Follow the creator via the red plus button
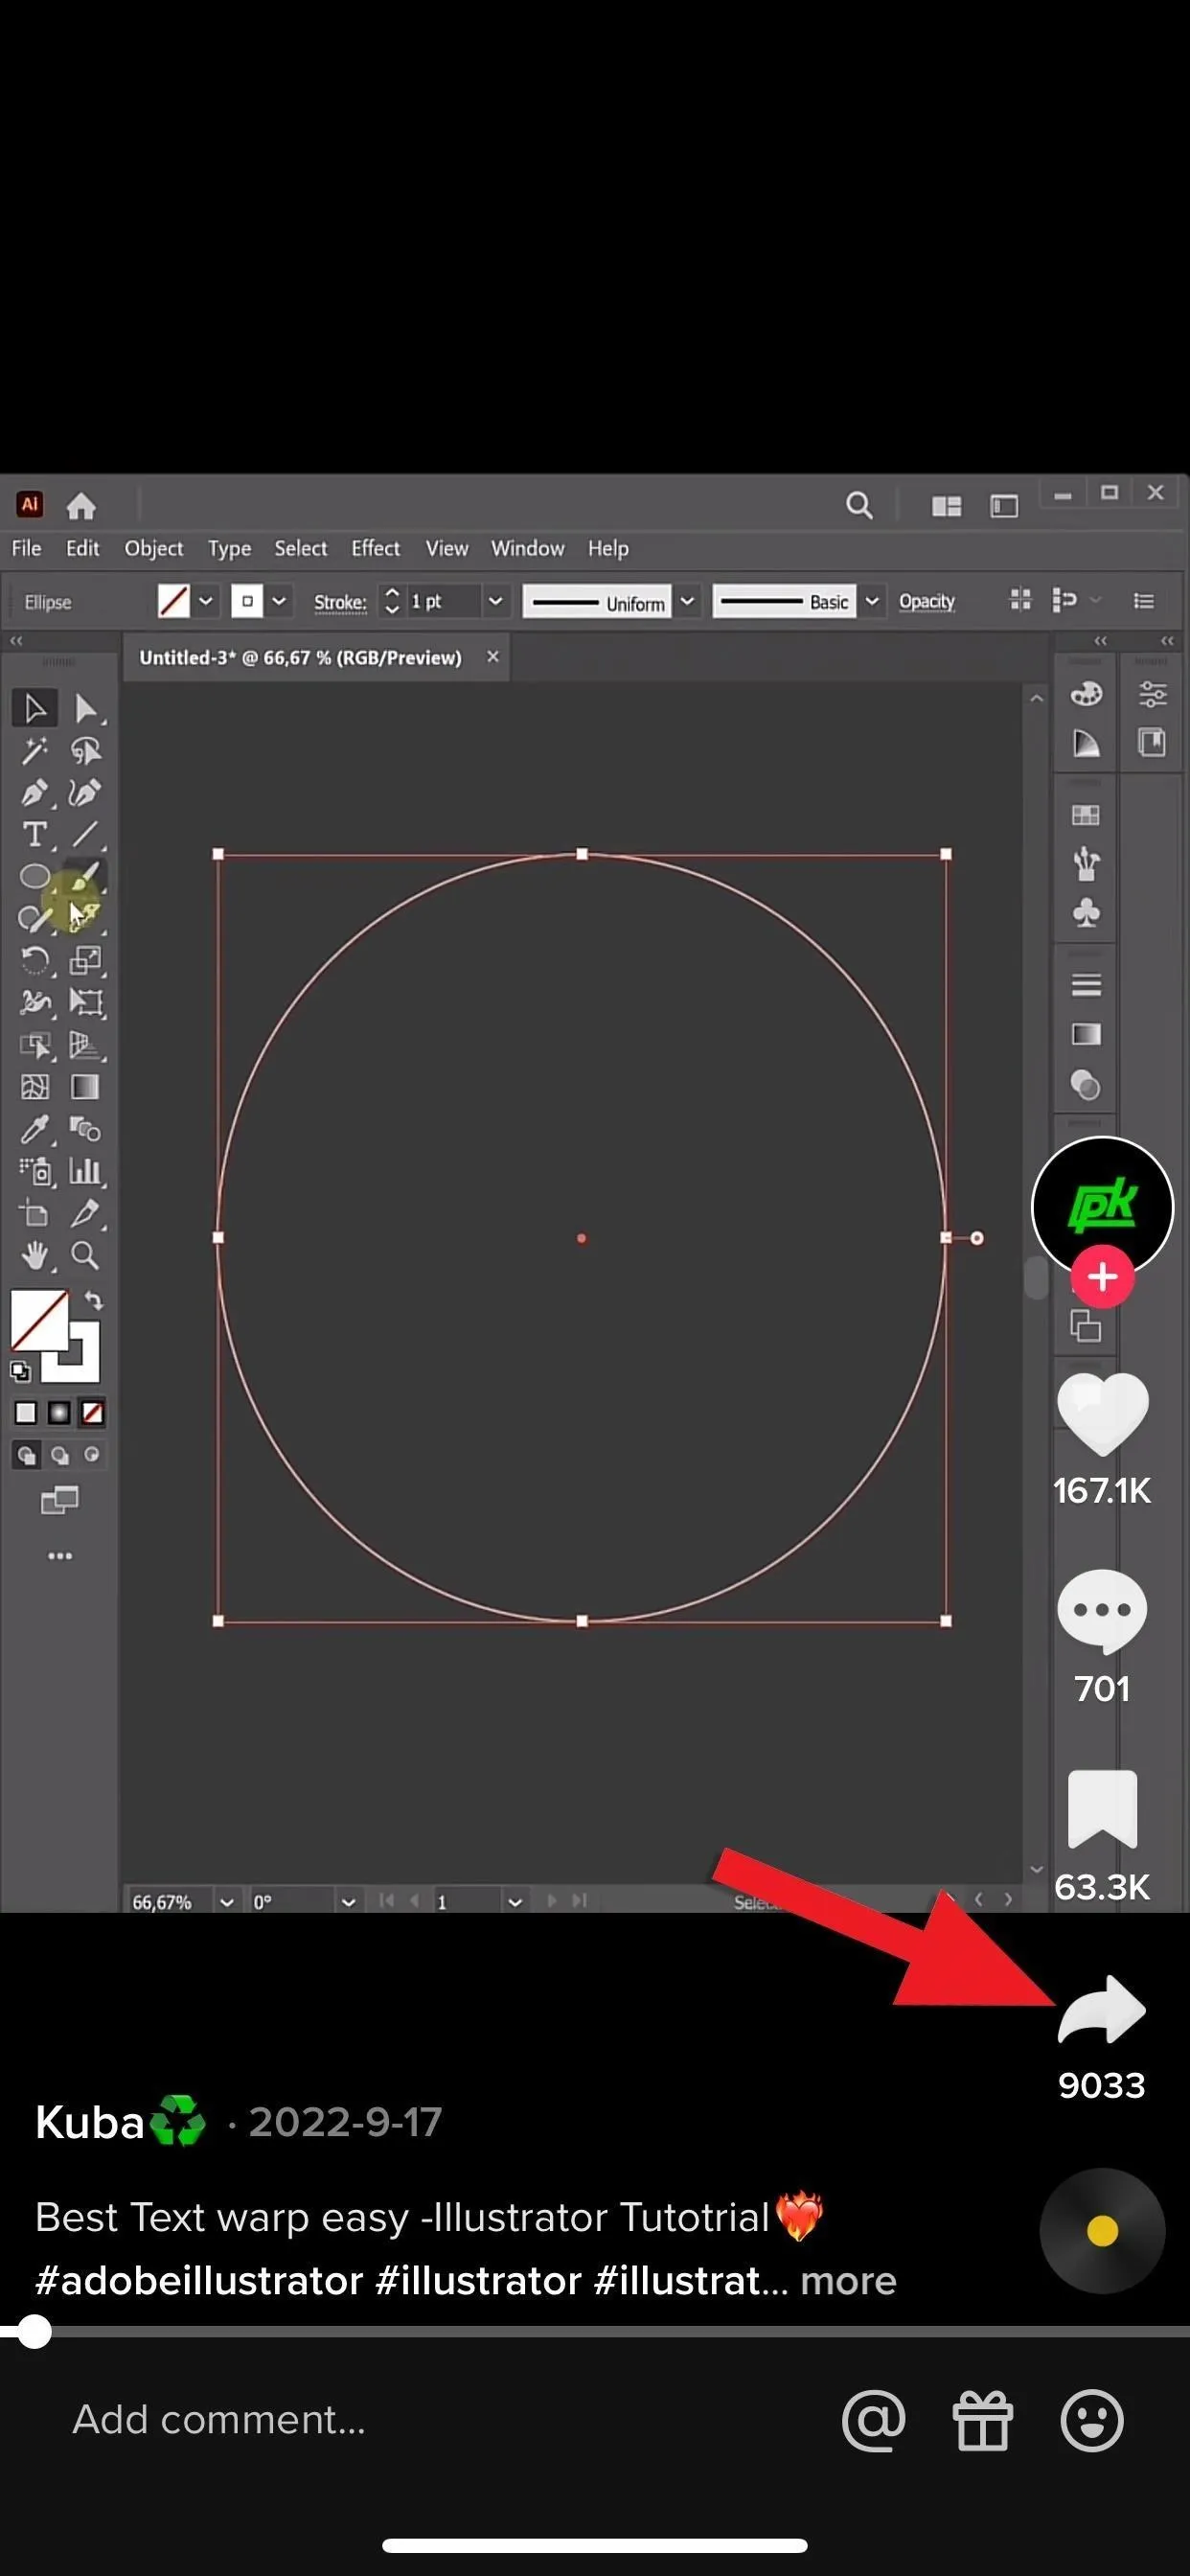This screenshot has height=2576, width=1190. (1102, 1277)
